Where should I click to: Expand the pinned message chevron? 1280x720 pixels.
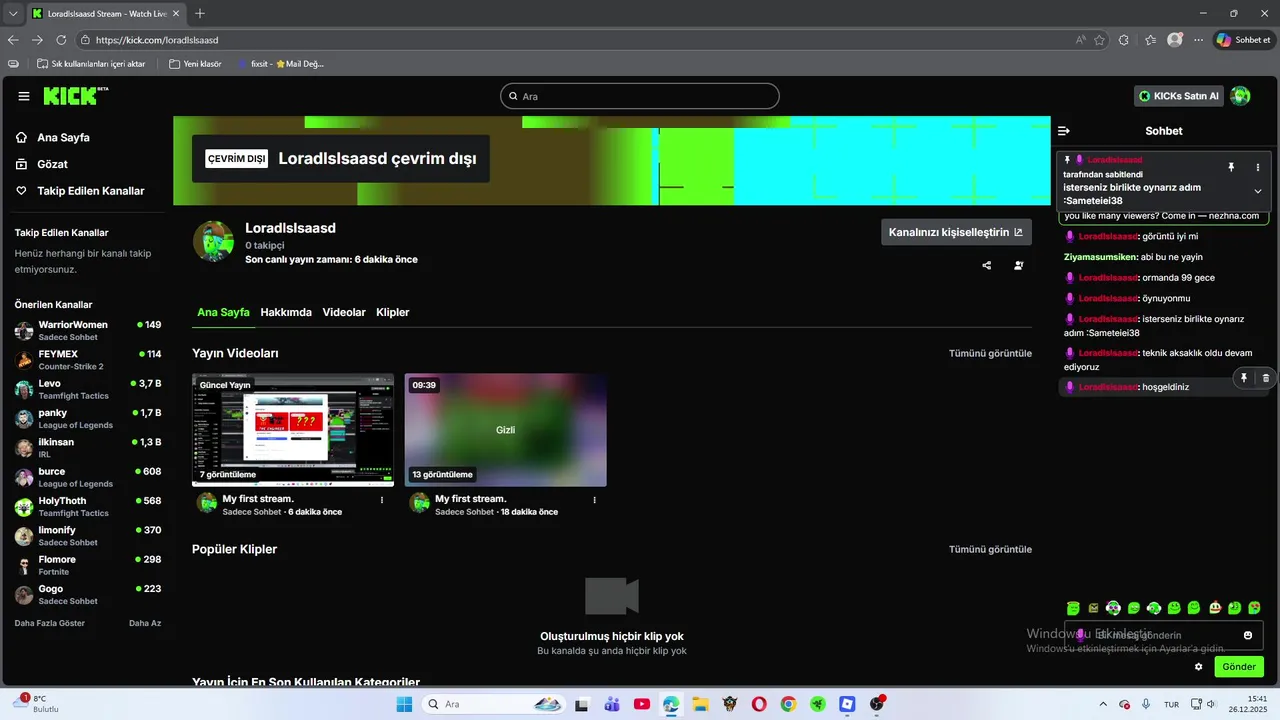coord(1258,191)
